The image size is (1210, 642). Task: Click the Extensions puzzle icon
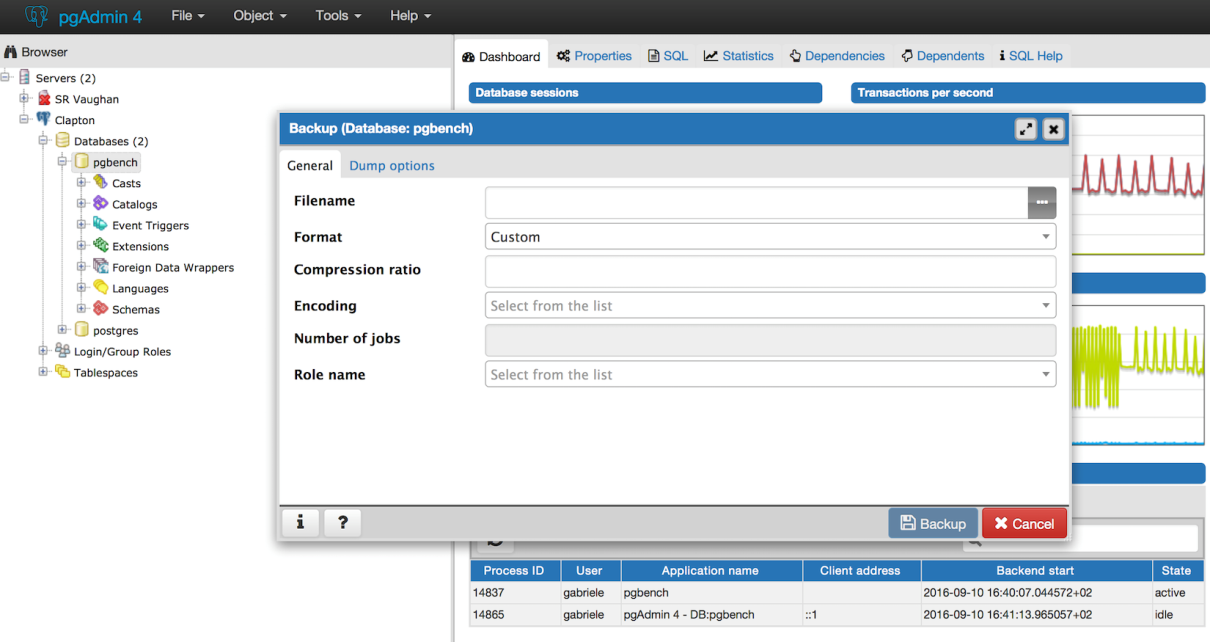(100, 246)
